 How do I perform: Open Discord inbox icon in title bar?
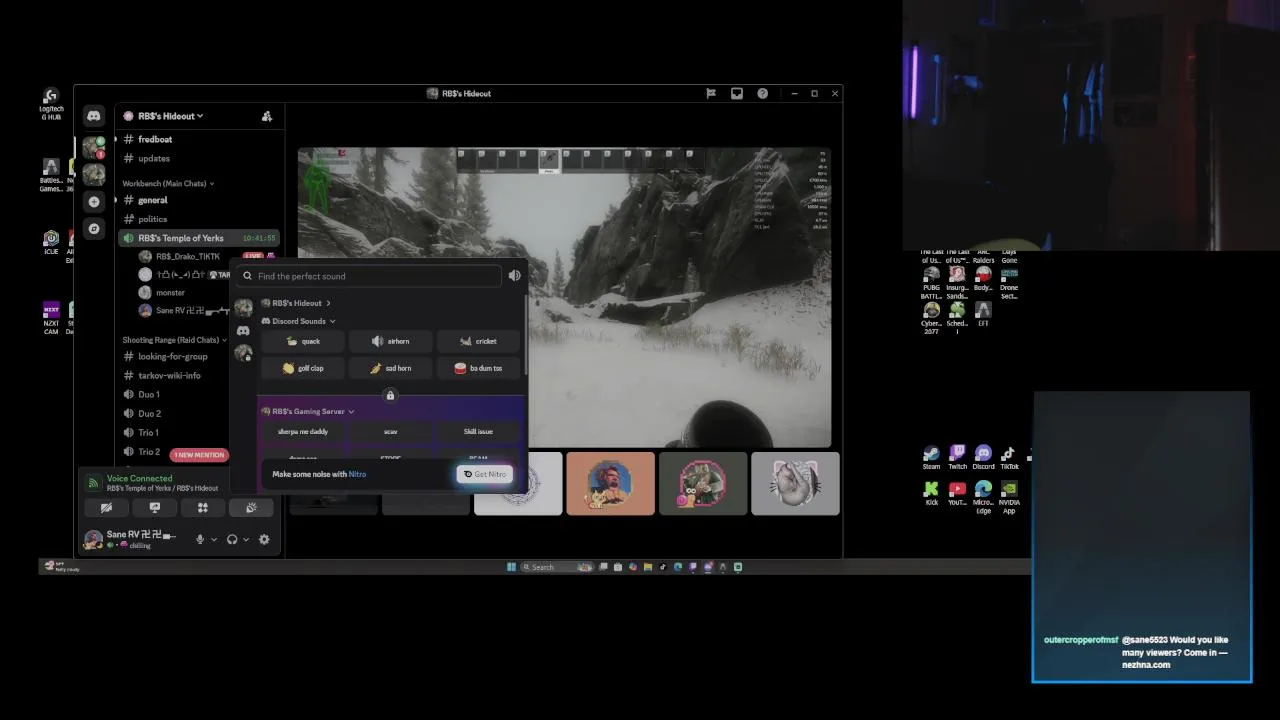[737, 93]
